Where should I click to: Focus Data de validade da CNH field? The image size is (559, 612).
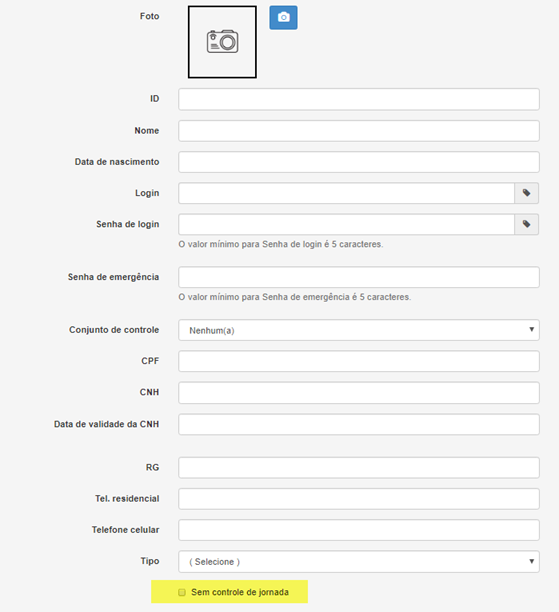[x=359, y=424]
